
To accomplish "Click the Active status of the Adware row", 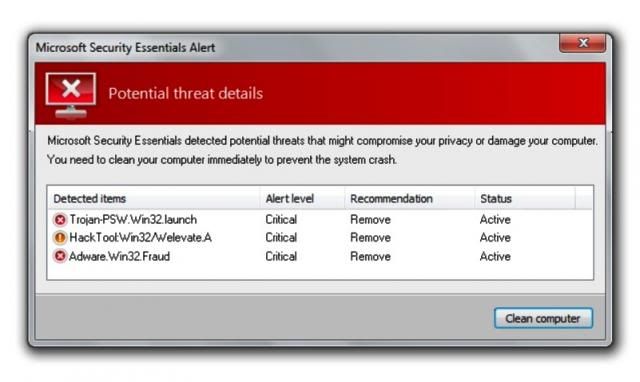I will pyautogui.click(x=495, y=256).
